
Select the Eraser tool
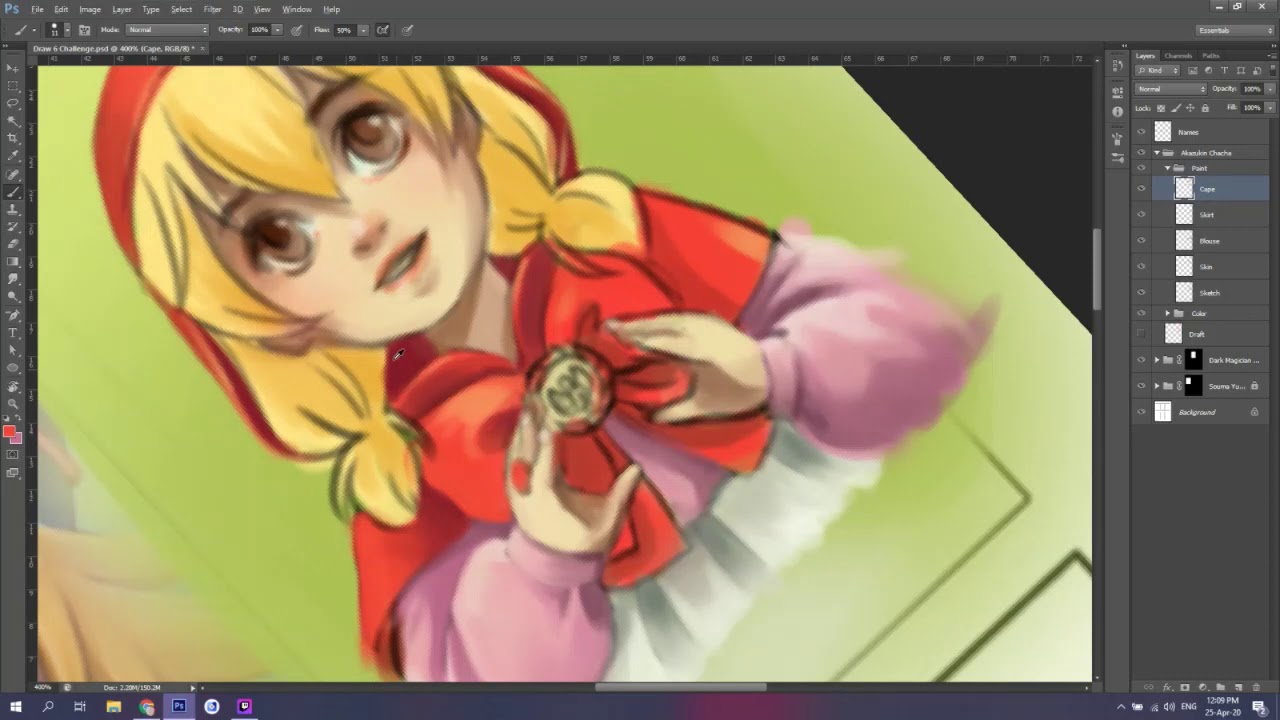tap(13, 244)
